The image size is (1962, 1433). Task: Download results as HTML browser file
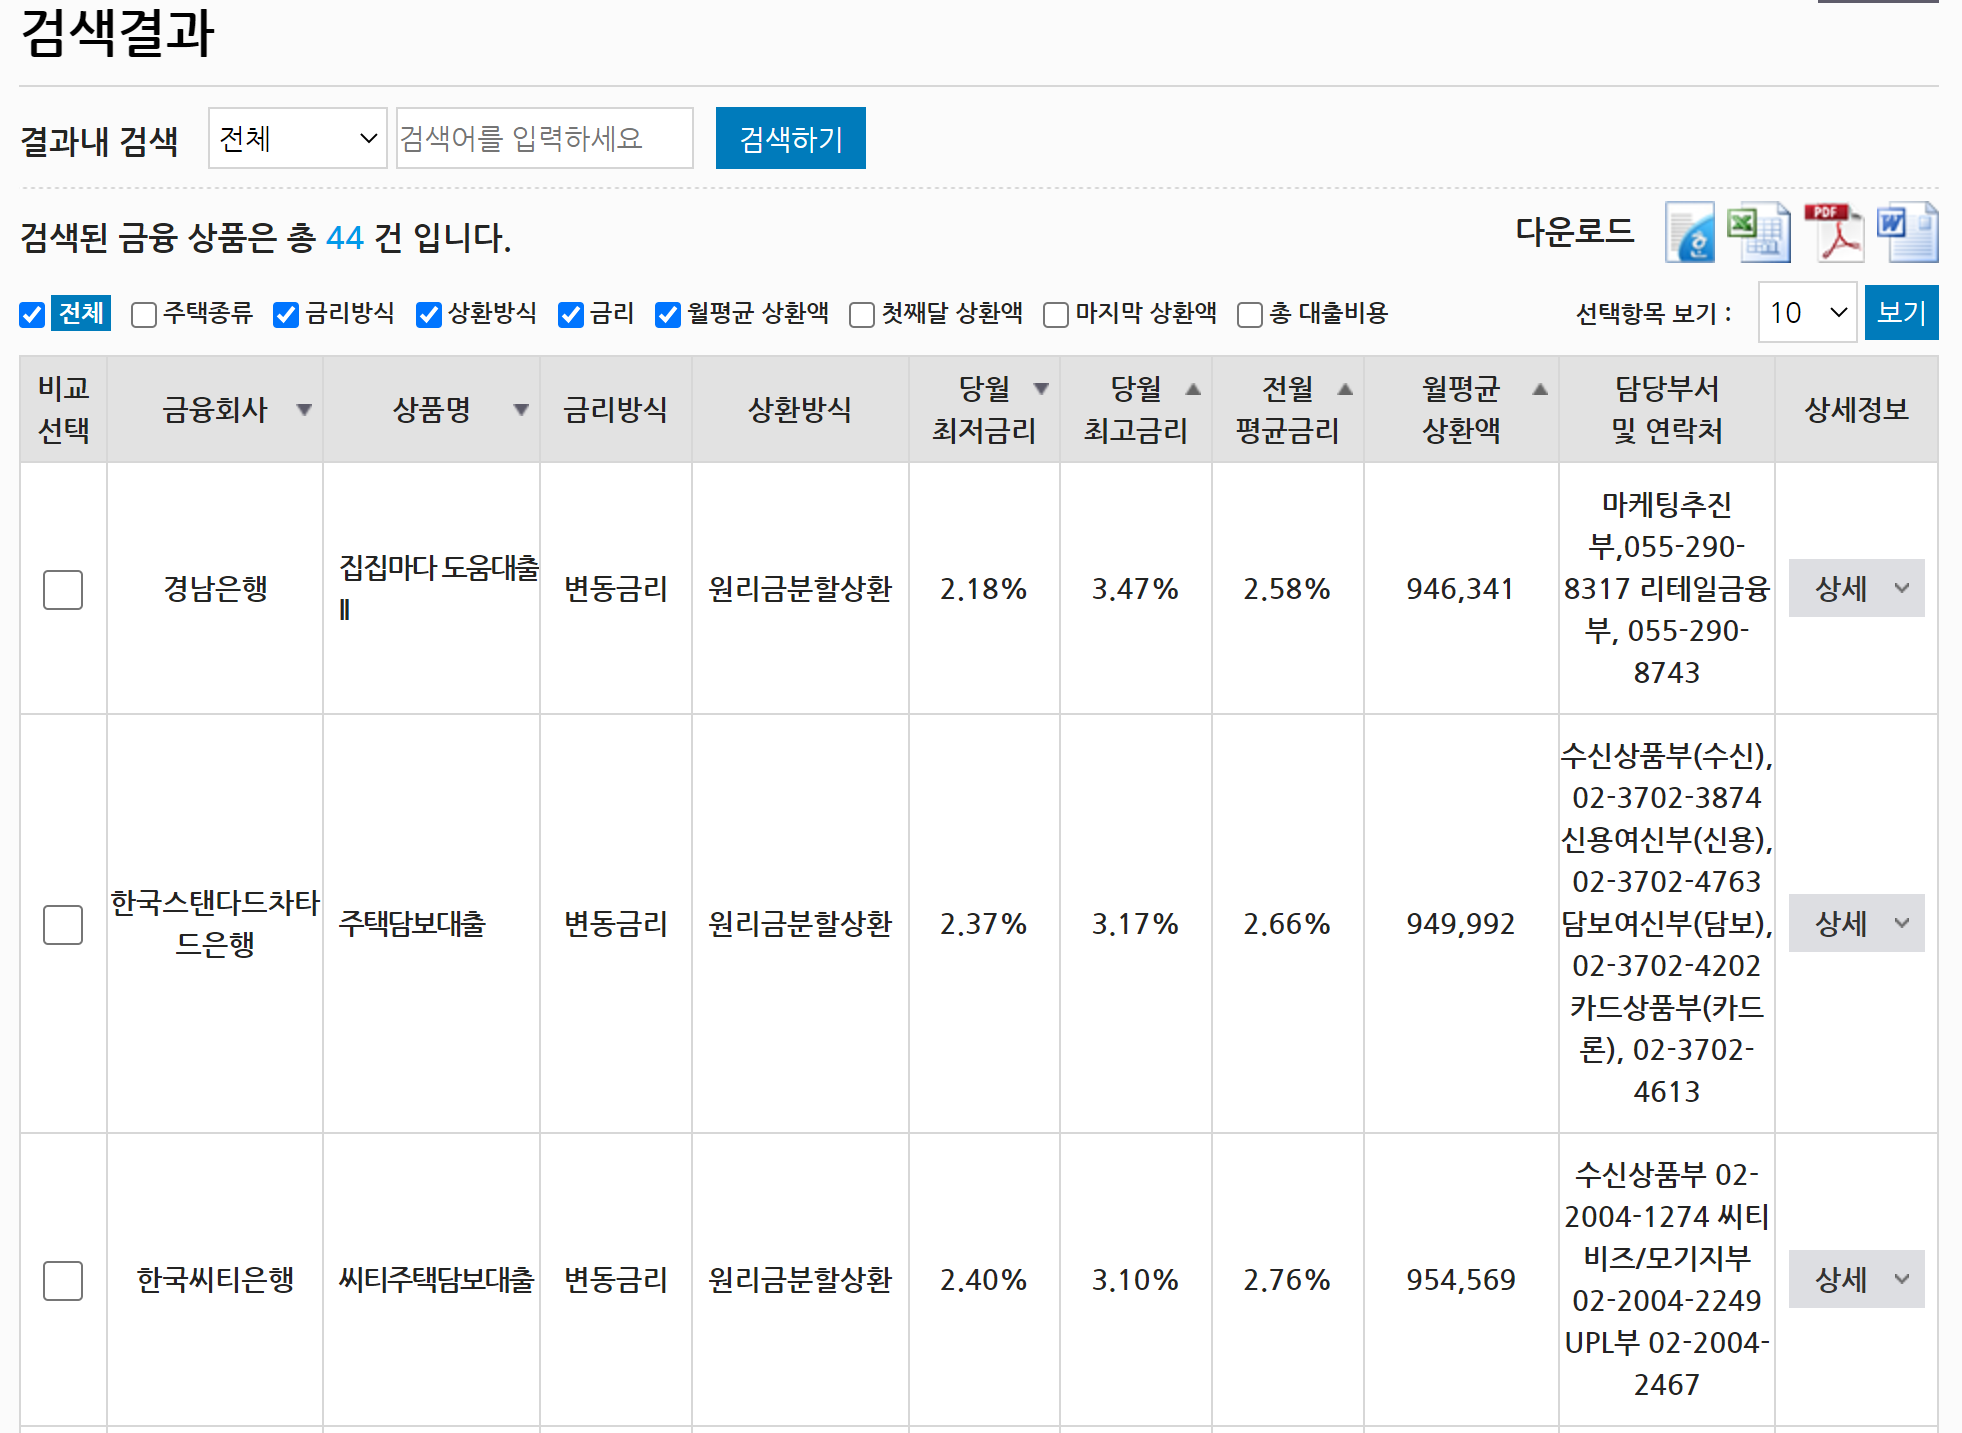(x=1689, y=233)
